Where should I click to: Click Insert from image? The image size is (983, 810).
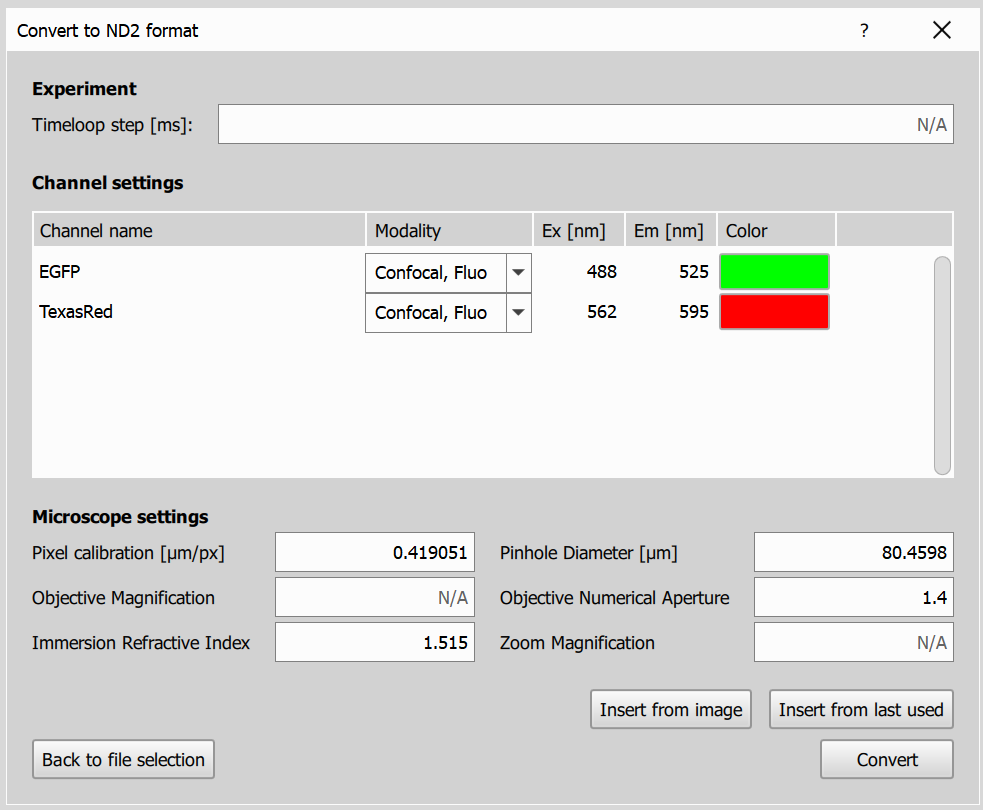[670, 709]
